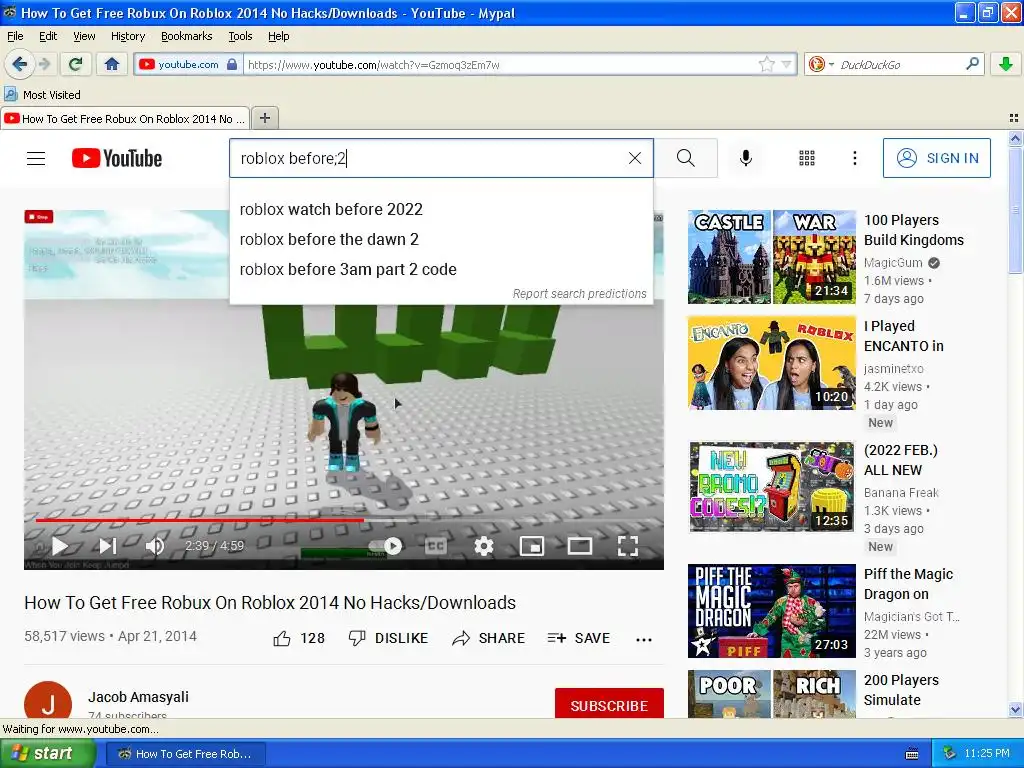Start voice search with the microphone
The height and width of the screenshot is (768, 1024).
pos(746,158)
